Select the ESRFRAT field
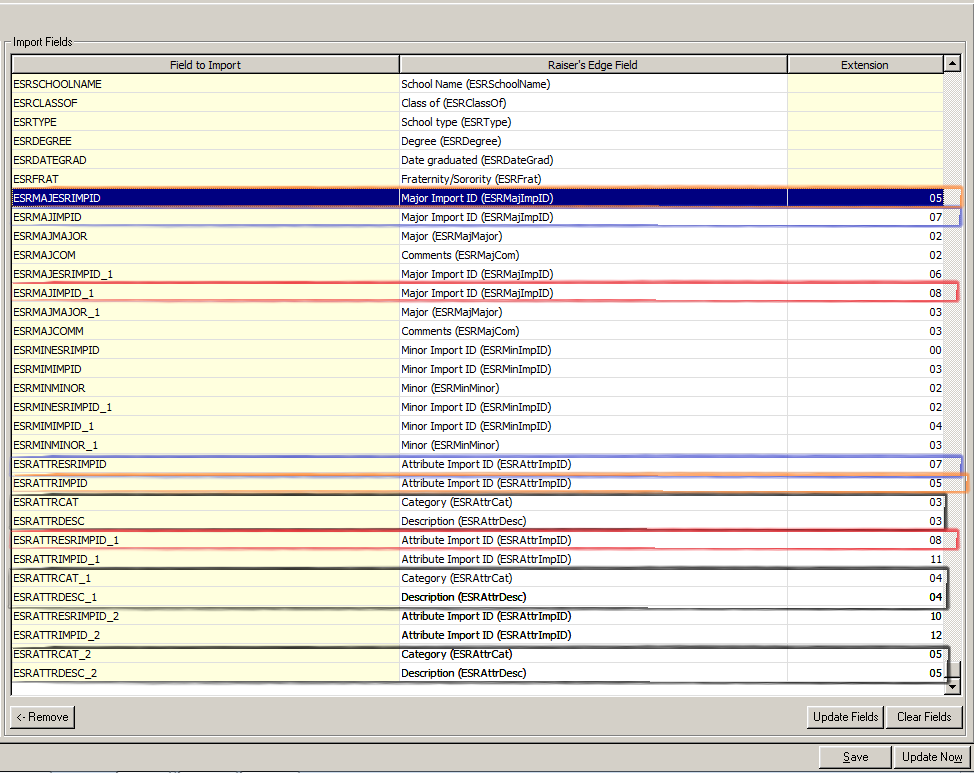 click(x=205, y=179)
